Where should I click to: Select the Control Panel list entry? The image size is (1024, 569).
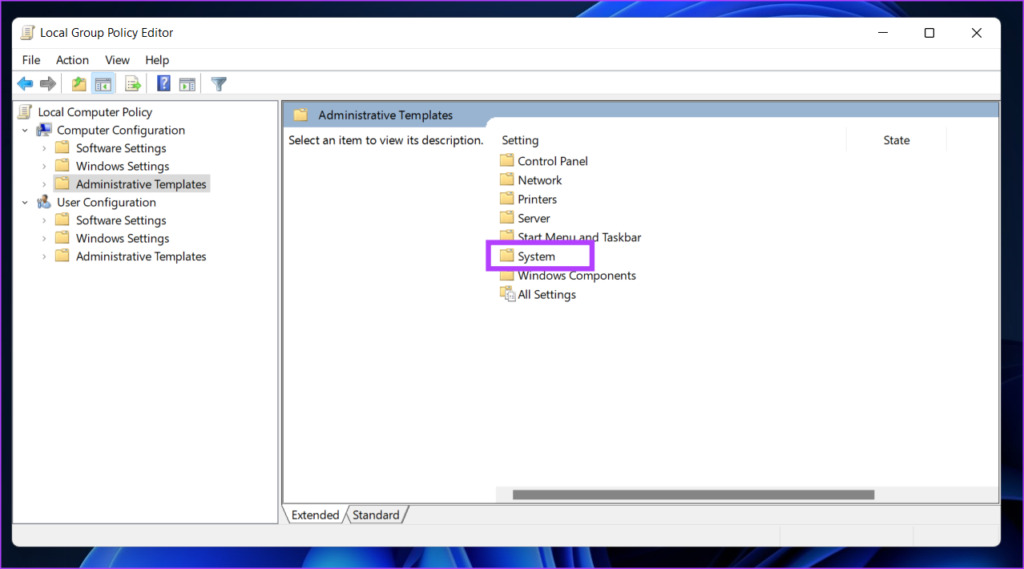tap(552, 161)
